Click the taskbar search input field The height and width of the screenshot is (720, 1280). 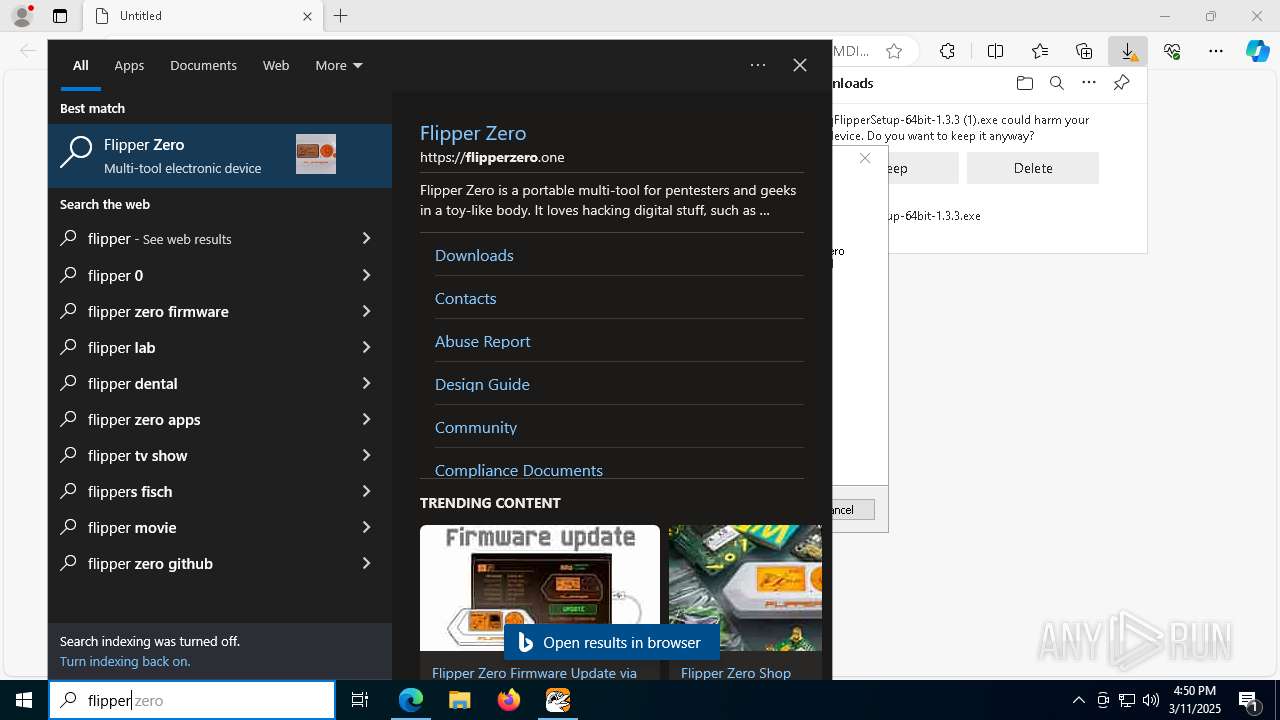(192, 700)
